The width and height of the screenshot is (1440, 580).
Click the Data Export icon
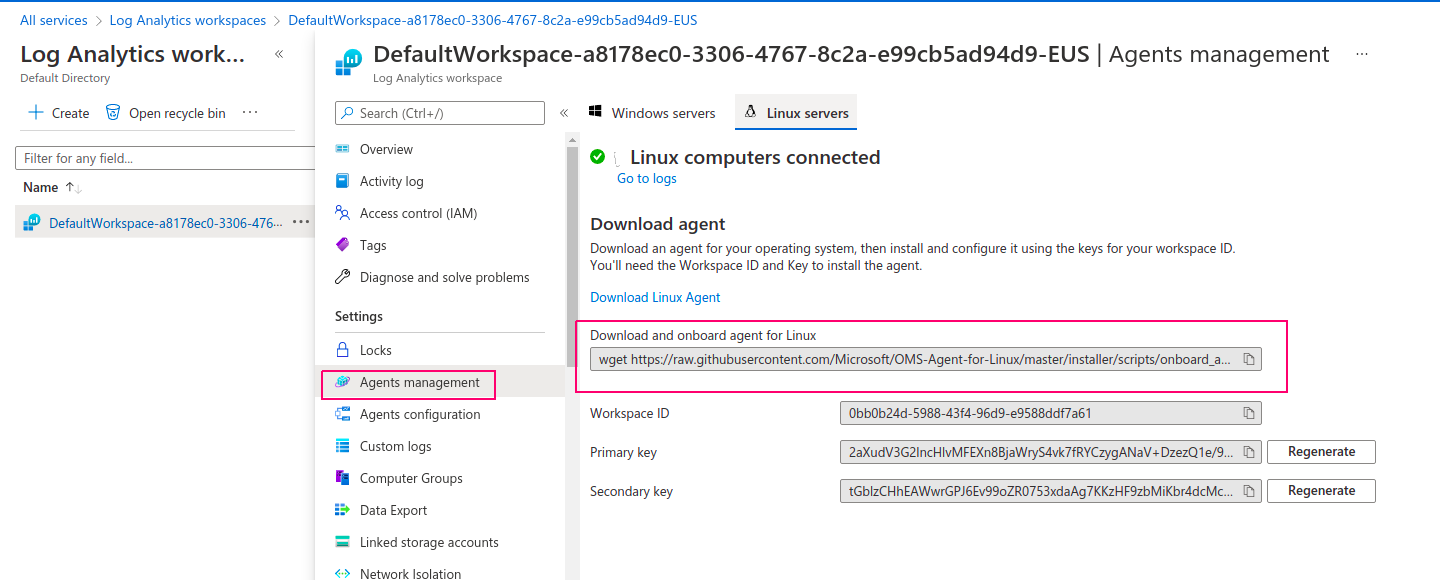tap(343, 510)
